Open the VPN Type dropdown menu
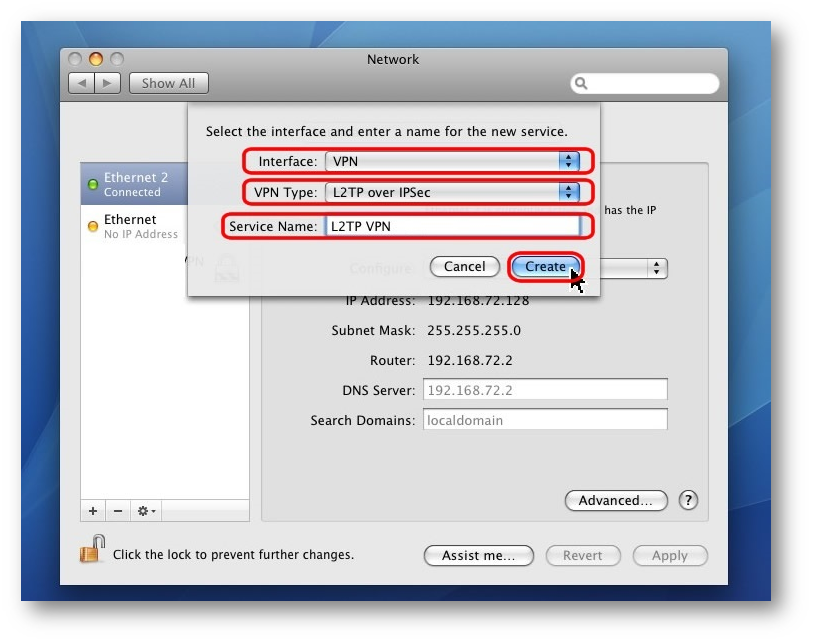813x643 pixels. pyautogui.click(x=453, y=192)
